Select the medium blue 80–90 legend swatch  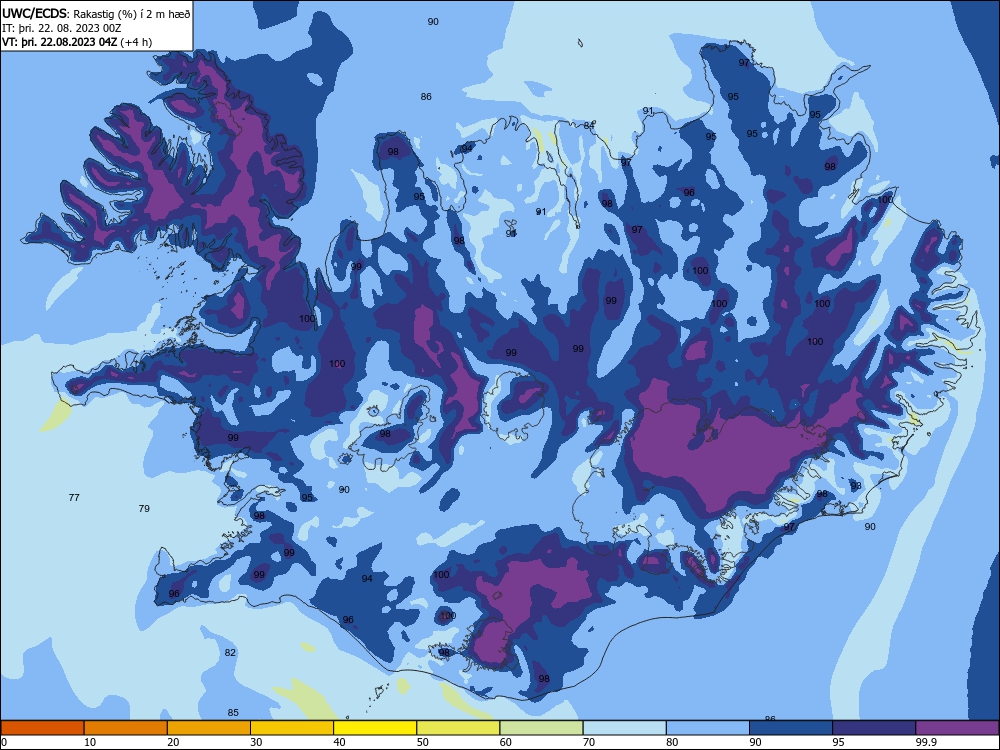[708, 728]
